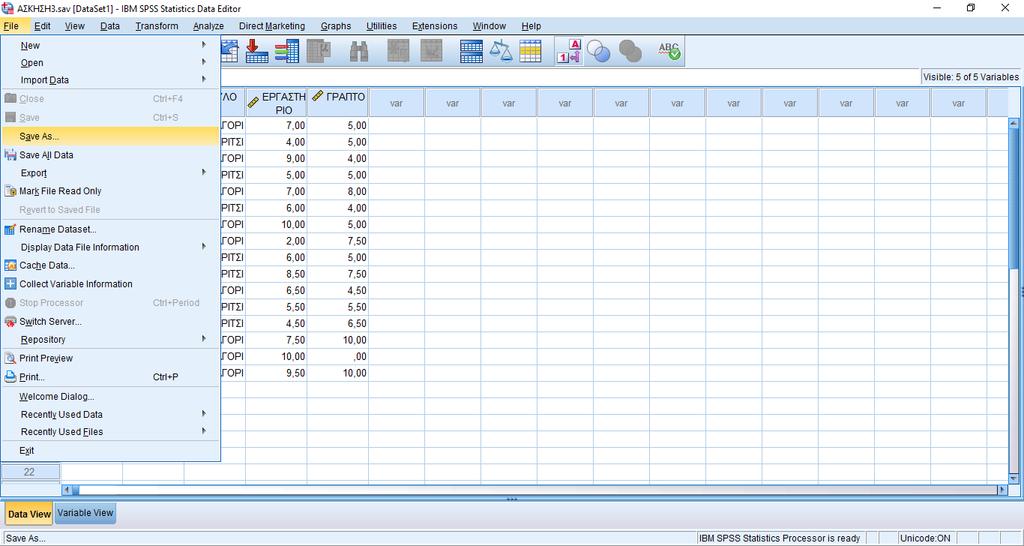Click the ΕΡΓΑΣΤΗΡΙΟ cell showing 2,00
This screenshot has height=546, width=1024.
coord(276,241)
